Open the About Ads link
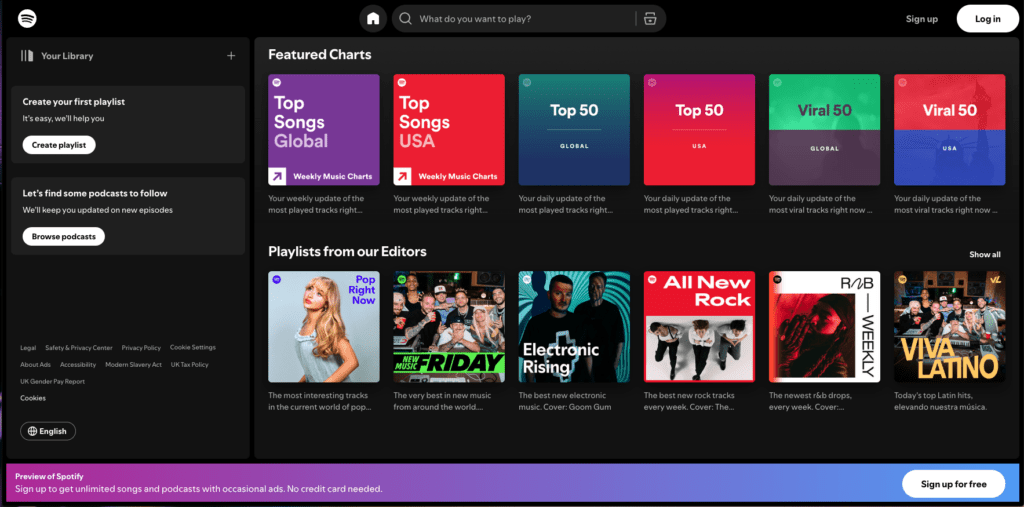1024x507 pixels. click(x=35, y=365)
